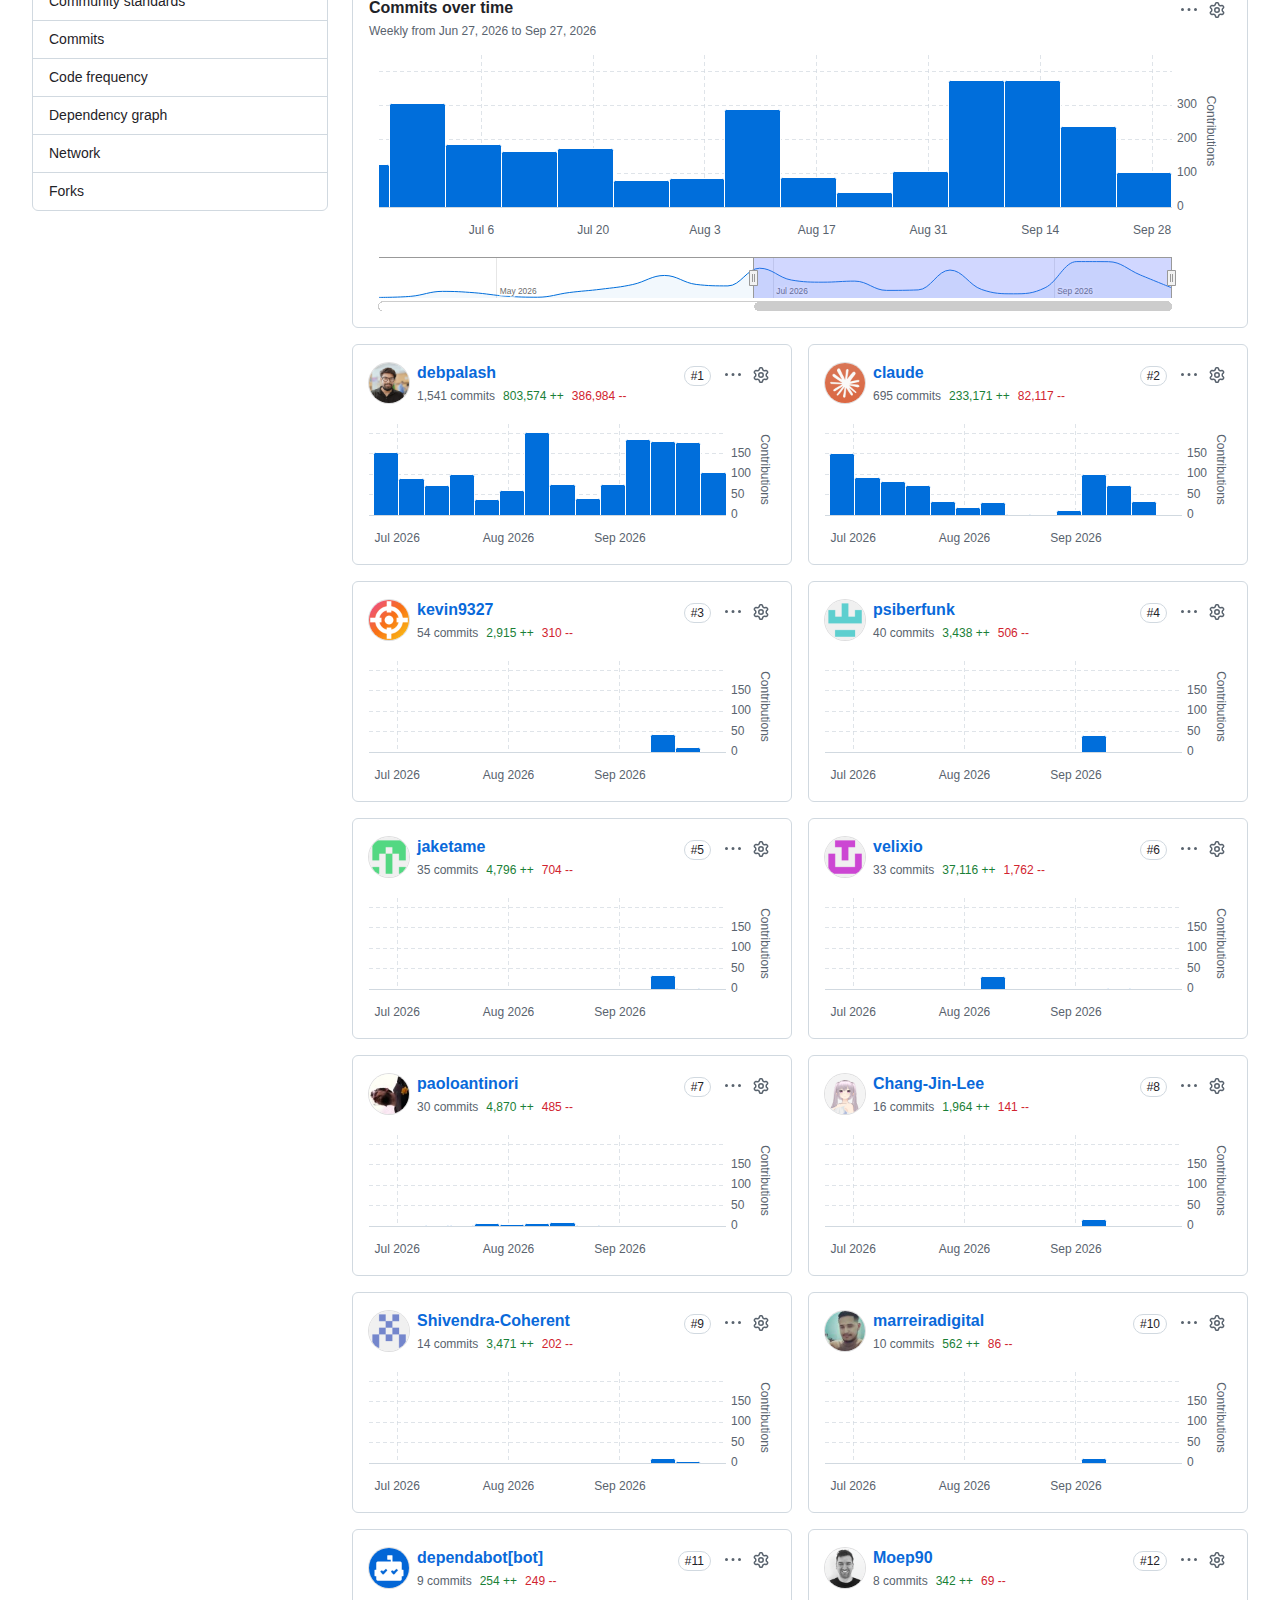1280x1600 pixels.
Task: Open debpalash avatar profile picture
Action: click(389, 383)
